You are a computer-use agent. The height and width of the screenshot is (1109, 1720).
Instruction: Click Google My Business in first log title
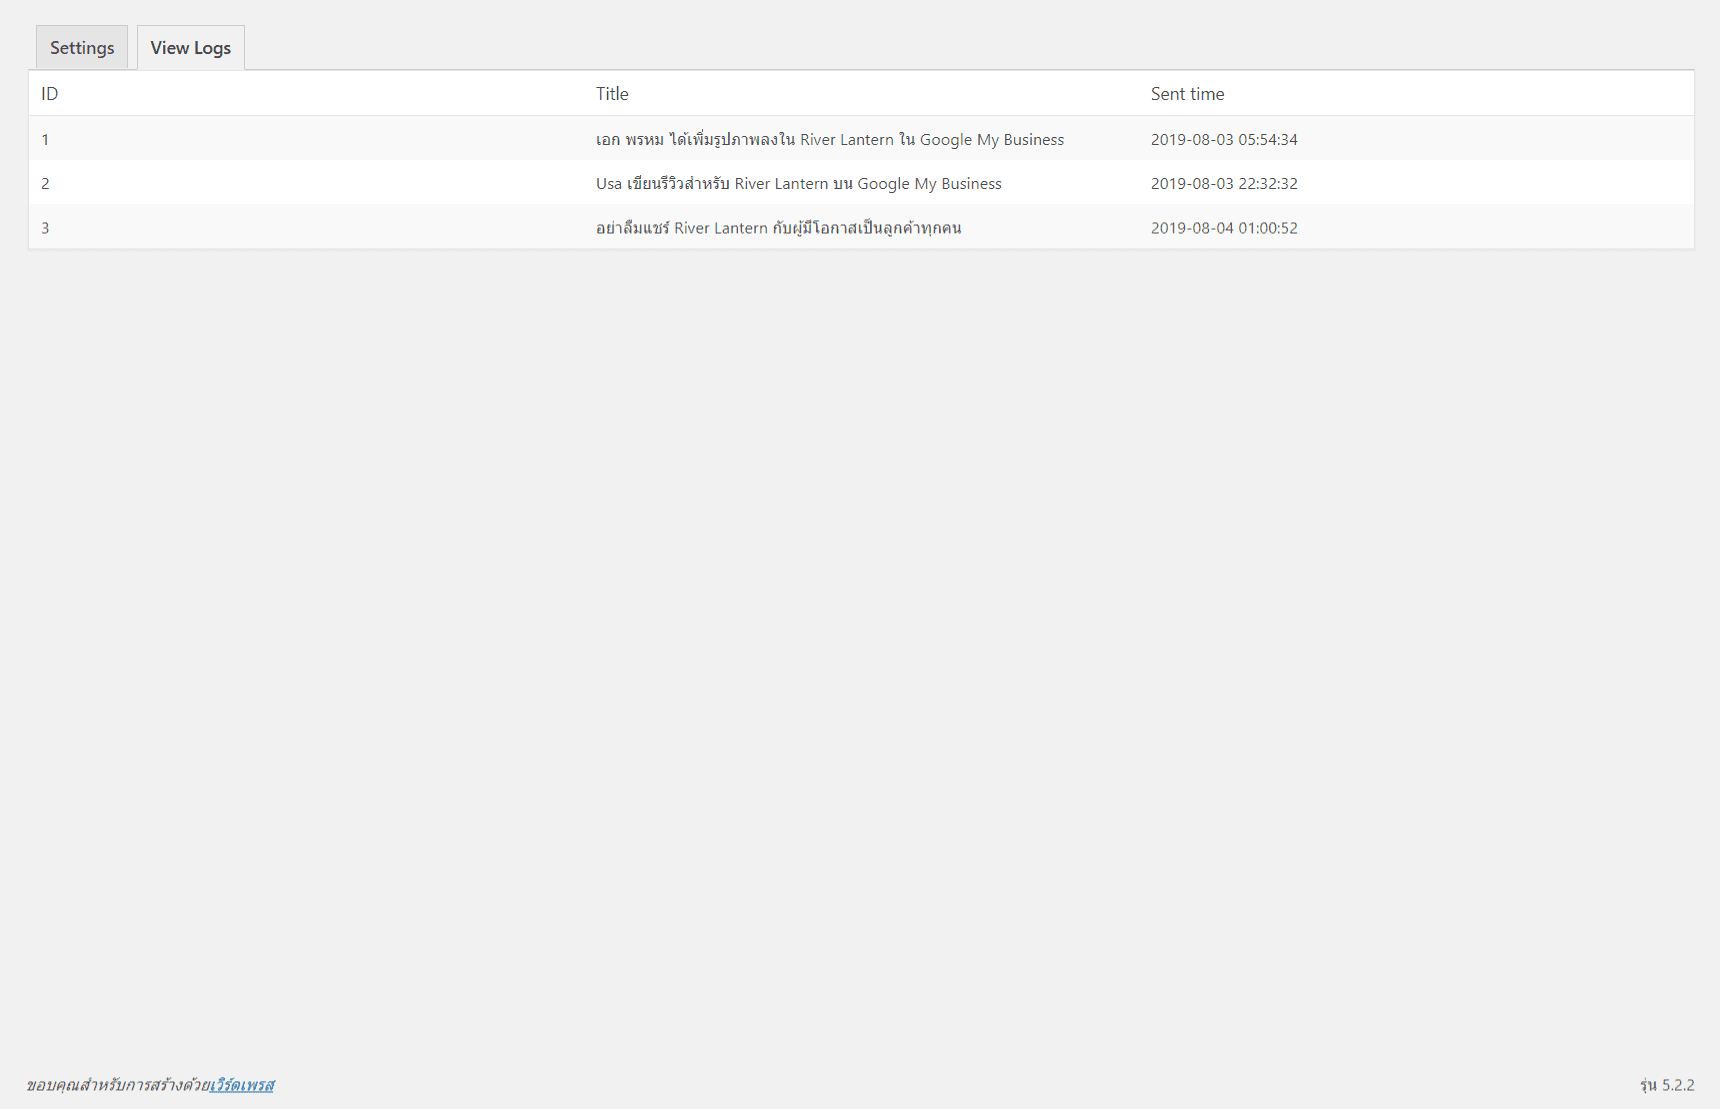pos(991,140)
